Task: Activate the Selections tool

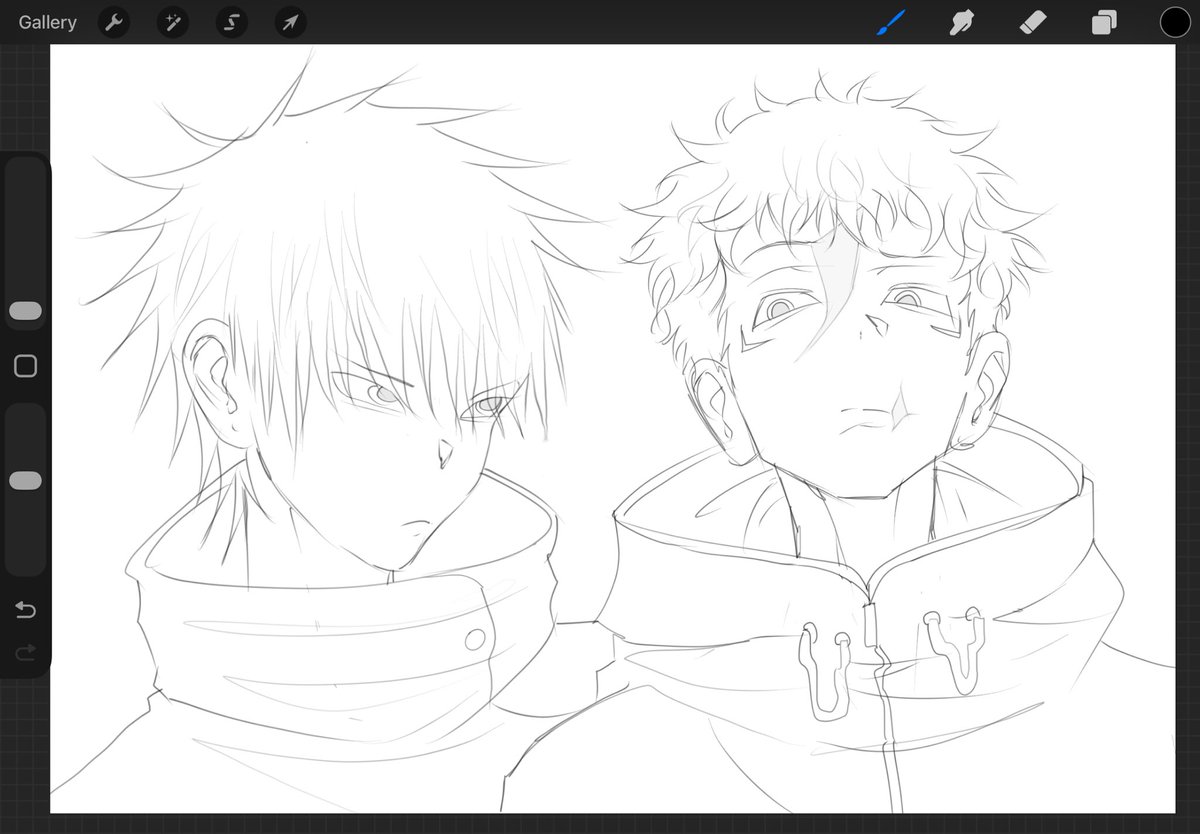Action: 231,22
